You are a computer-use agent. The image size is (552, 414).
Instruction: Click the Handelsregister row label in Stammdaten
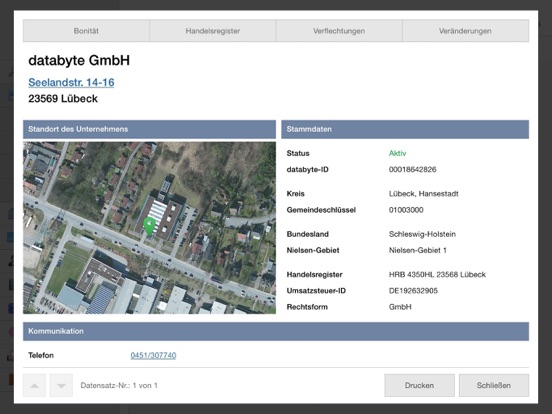point(314,275)
